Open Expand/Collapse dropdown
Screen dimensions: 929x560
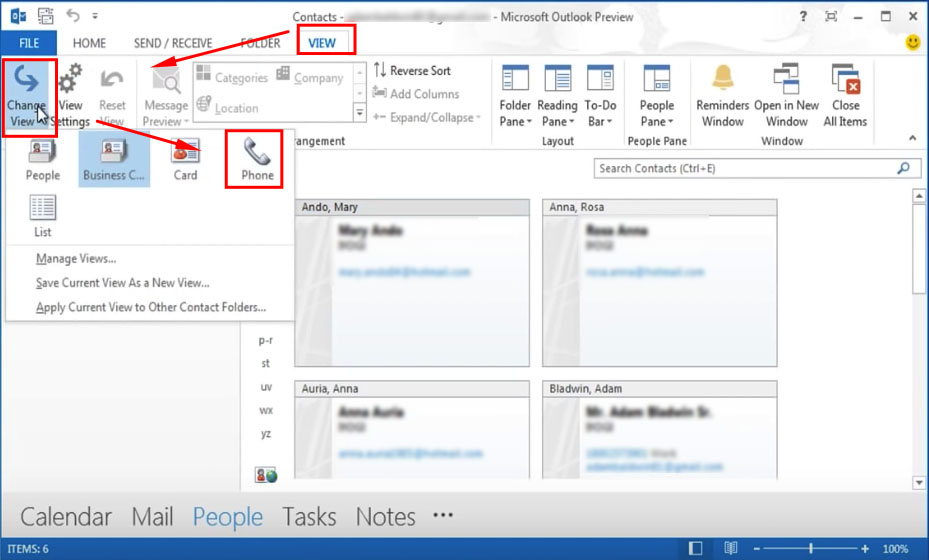pos(427,117)
